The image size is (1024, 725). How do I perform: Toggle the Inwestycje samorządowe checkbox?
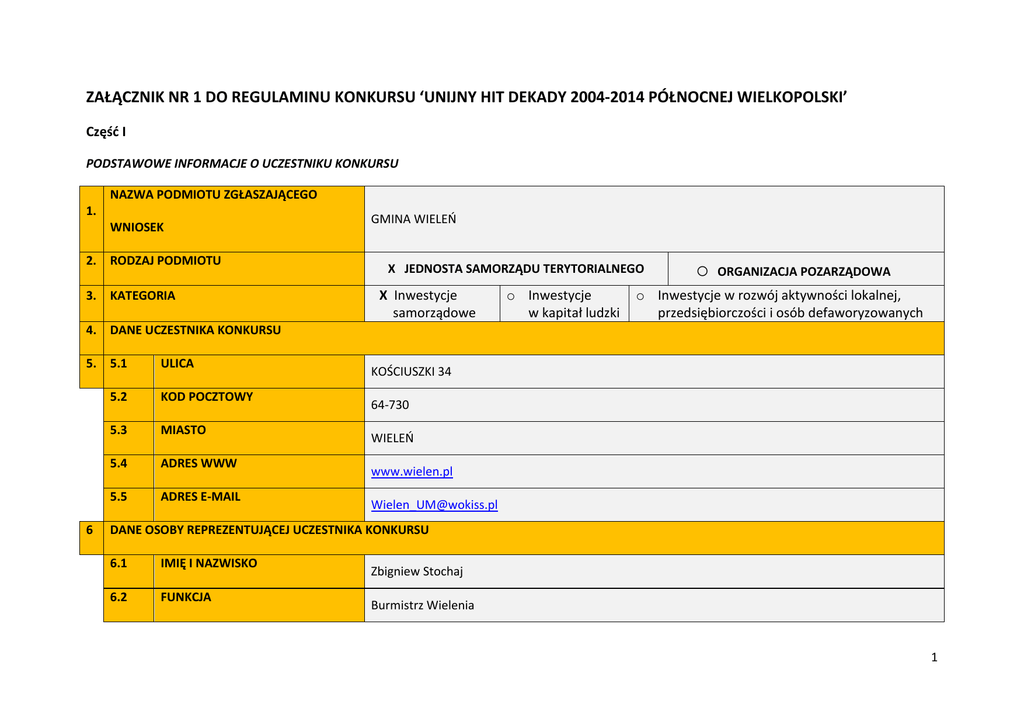point(383,295)
